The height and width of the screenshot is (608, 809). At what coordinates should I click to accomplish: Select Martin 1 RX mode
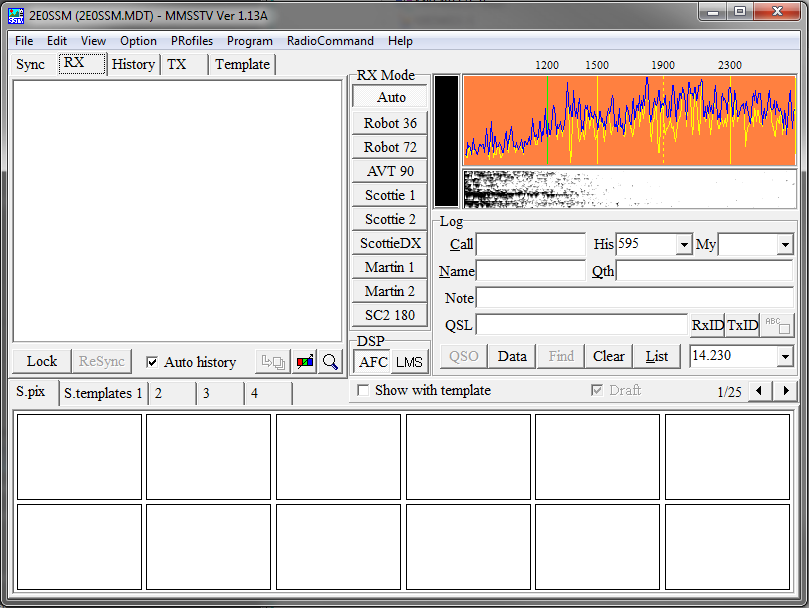pyautogui.click(x=390, y=267)
